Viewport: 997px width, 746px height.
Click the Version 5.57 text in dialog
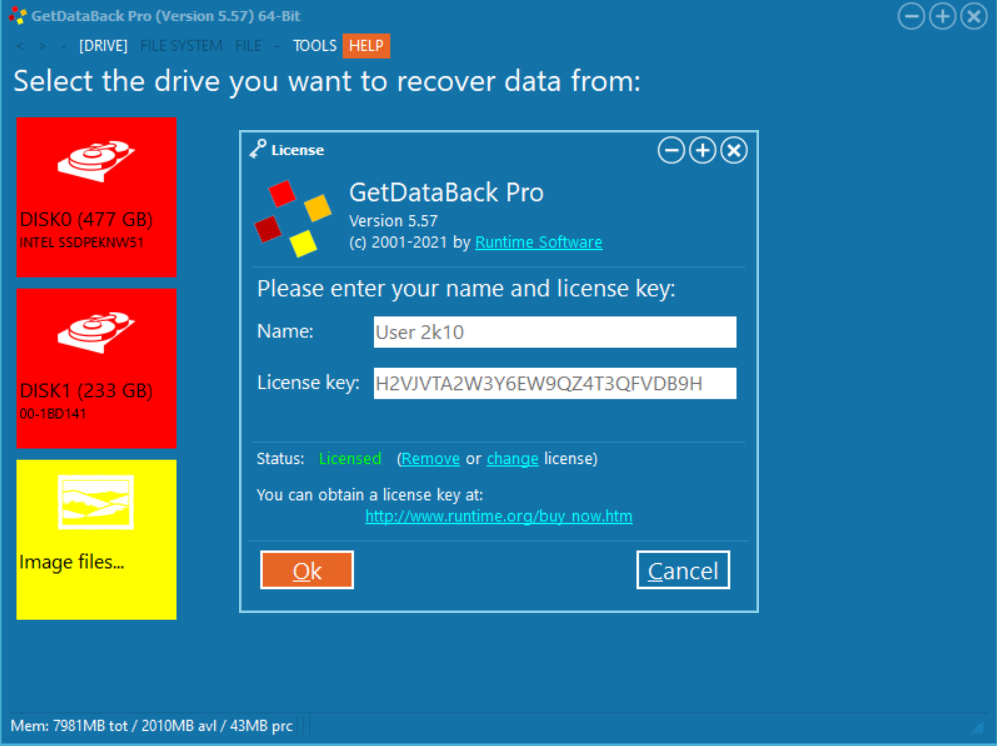click(x=393, y=221)
